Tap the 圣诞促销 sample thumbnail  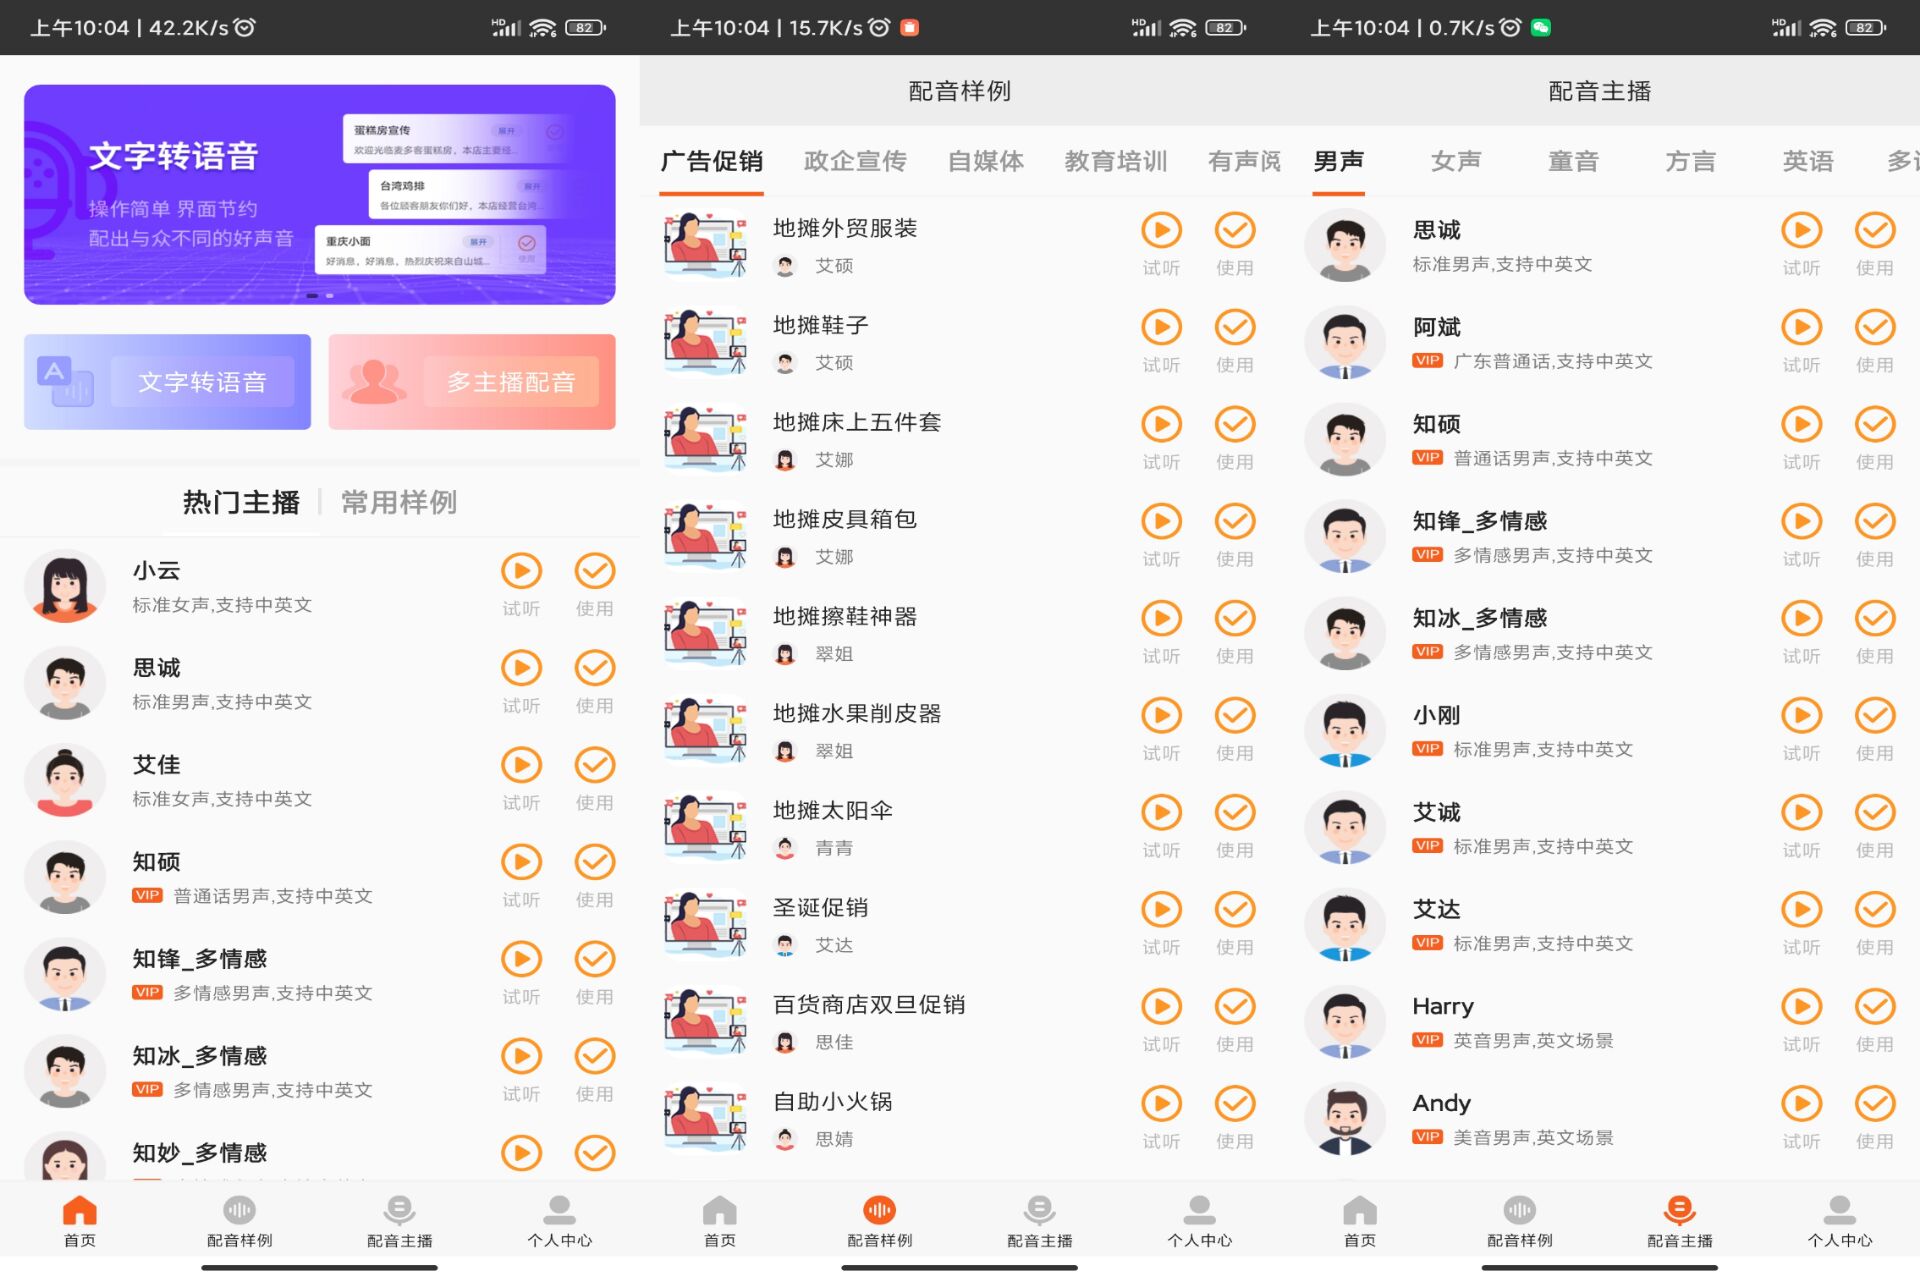pos(705,924)
